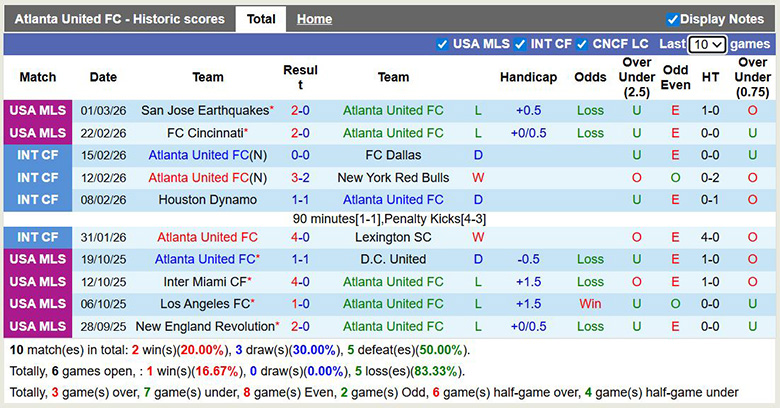Click the INT CF label on 31/01/26 row

pos(38,238)
